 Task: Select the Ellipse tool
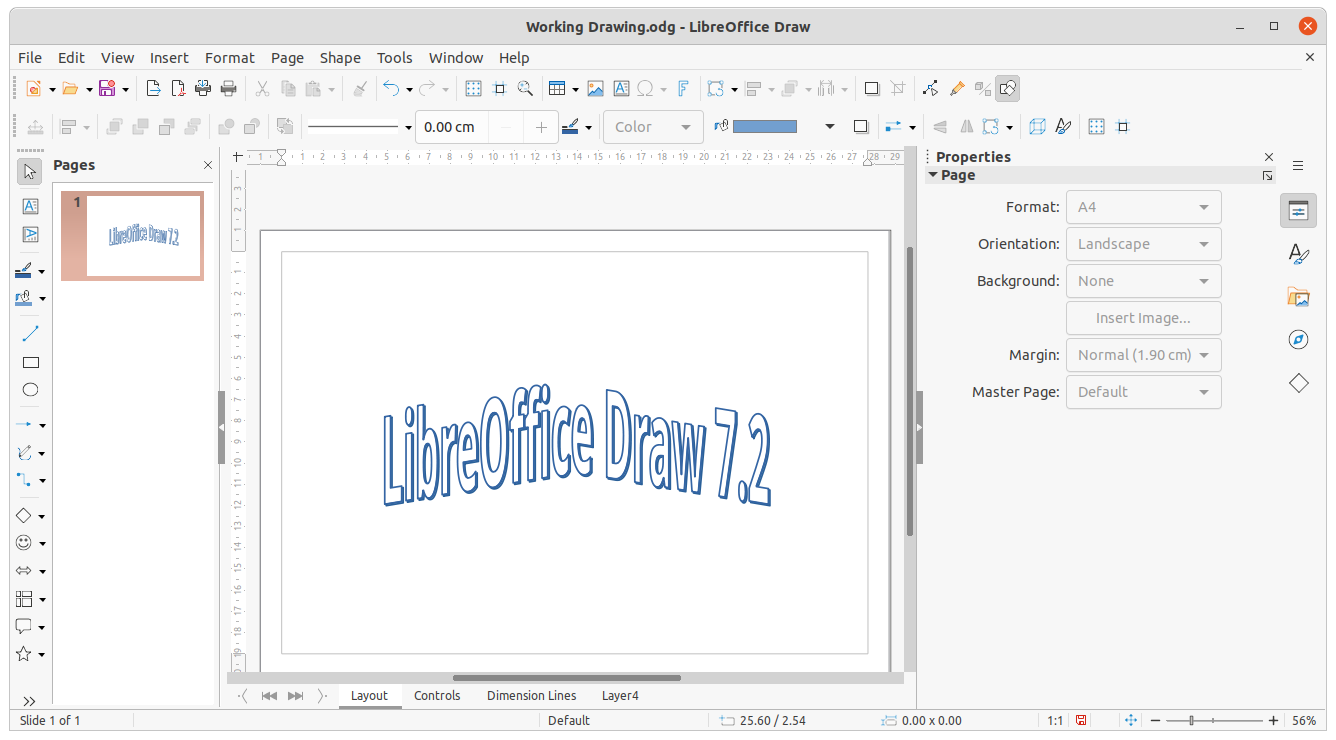pyautogui.click(x=30, y=390)
